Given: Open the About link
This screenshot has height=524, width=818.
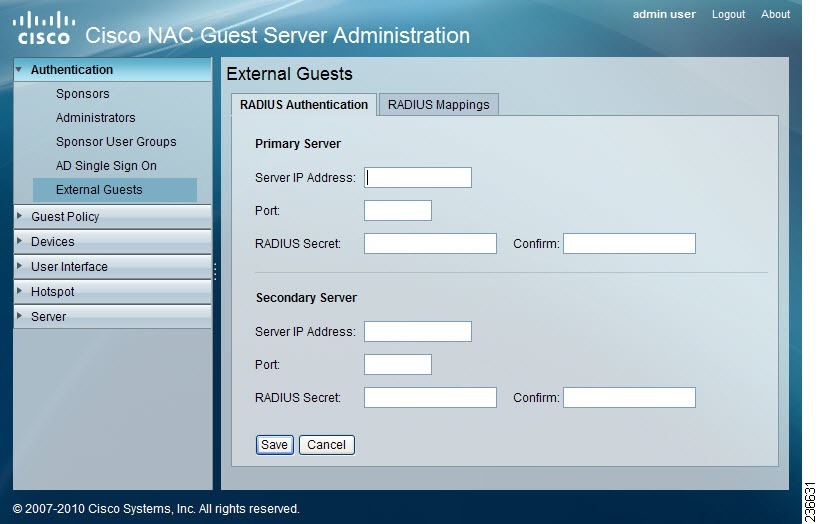Looking at the screenshot, I should click(x=775, y=15).
